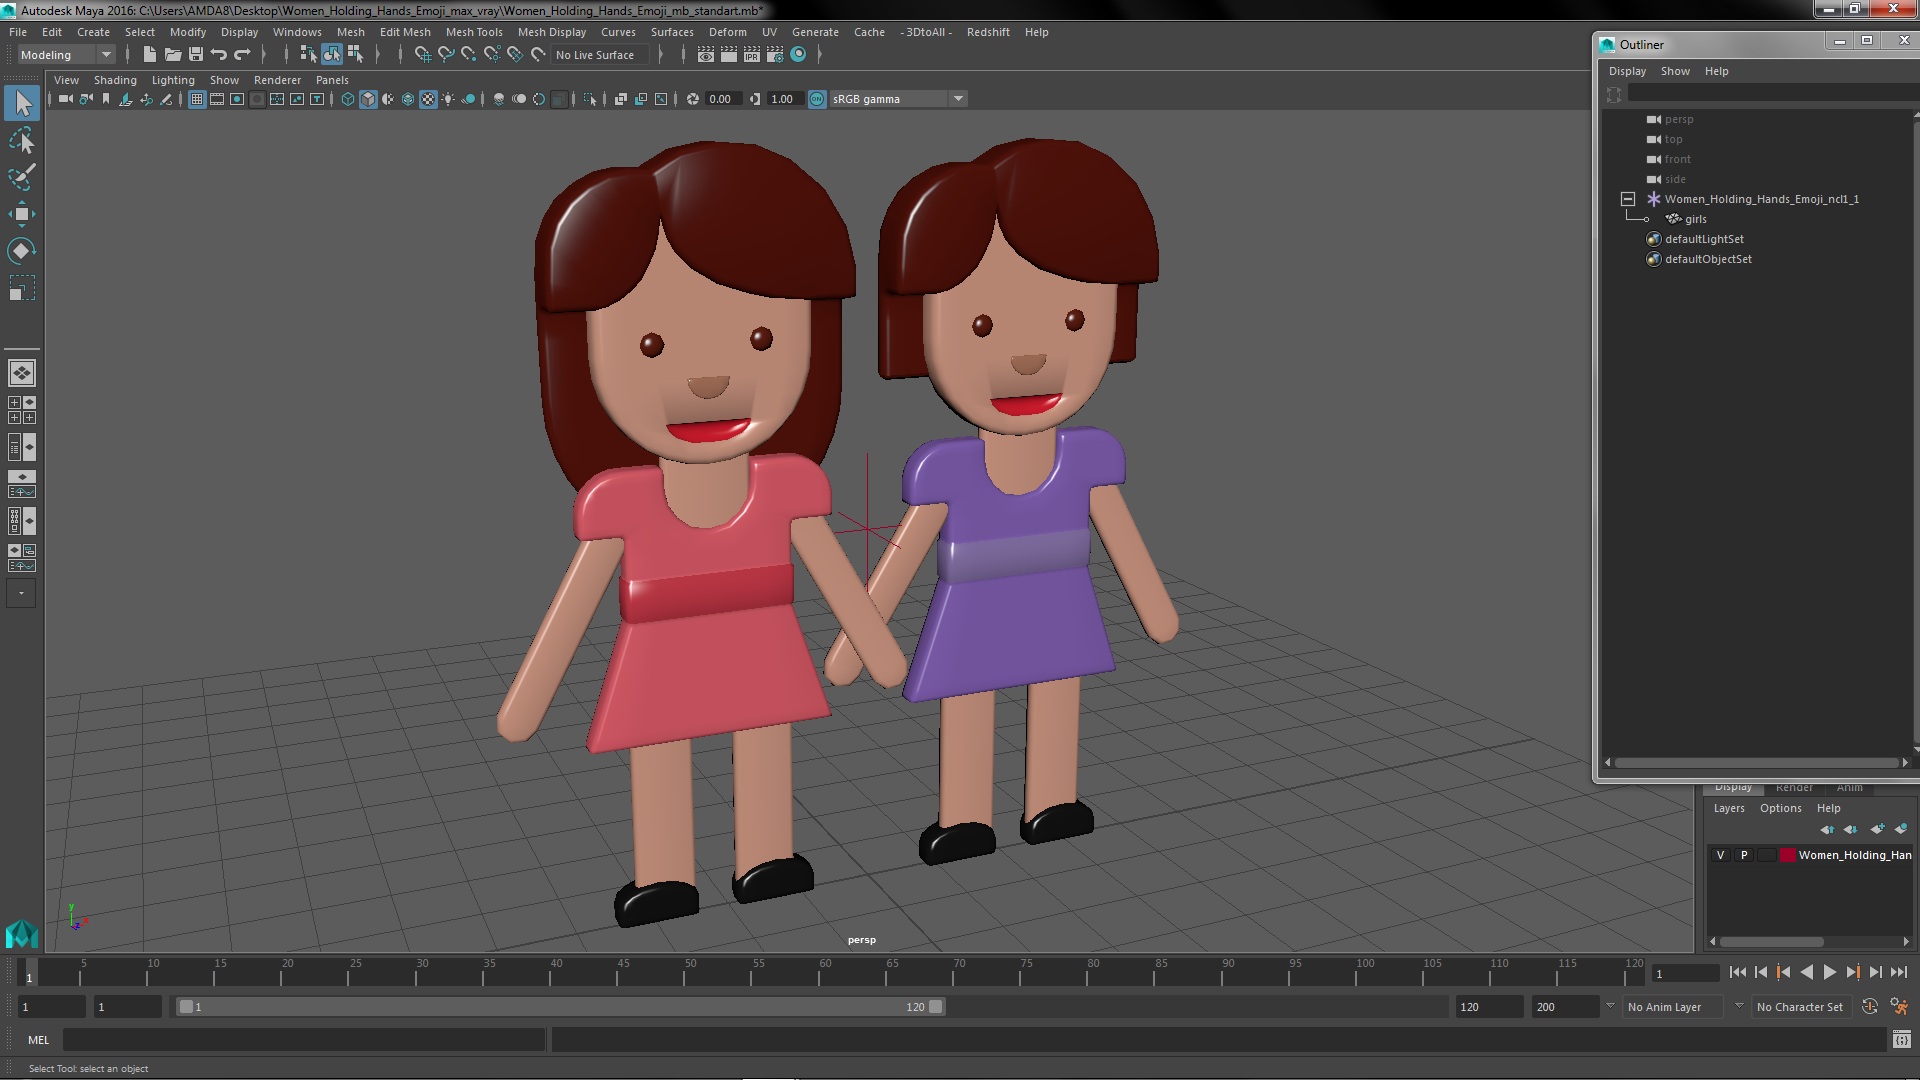Select the girls node in Outliner

point(1695,219)
